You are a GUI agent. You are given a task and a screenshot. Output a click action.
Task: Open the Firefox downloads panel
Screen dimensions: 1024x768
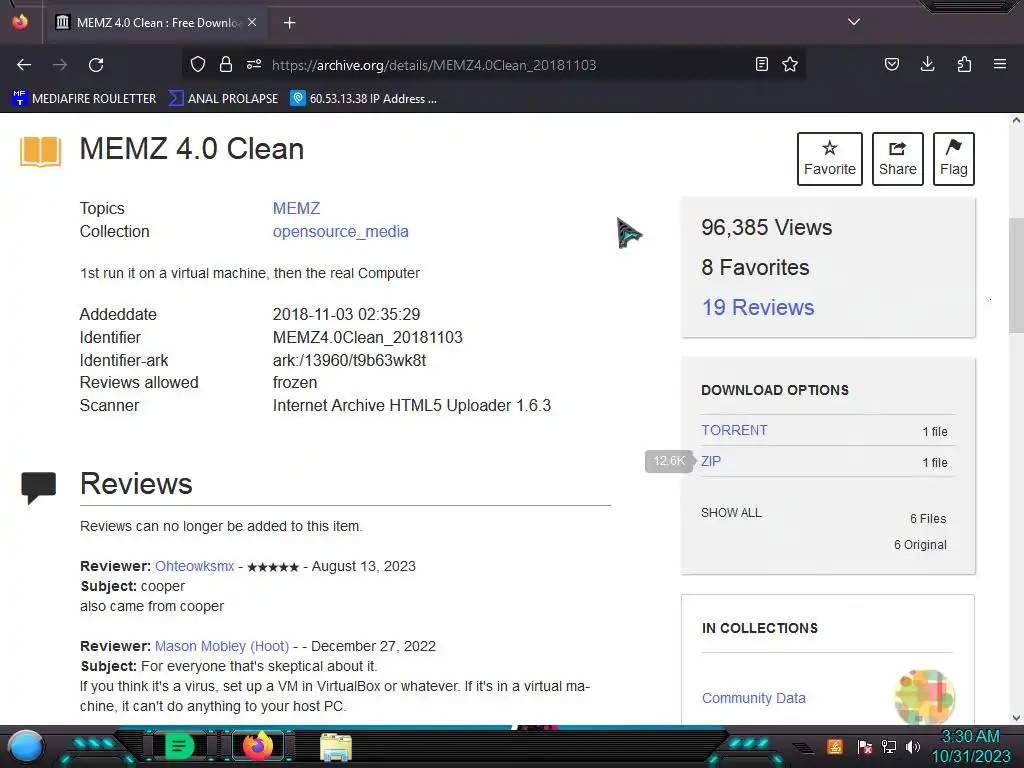(927, 64)
